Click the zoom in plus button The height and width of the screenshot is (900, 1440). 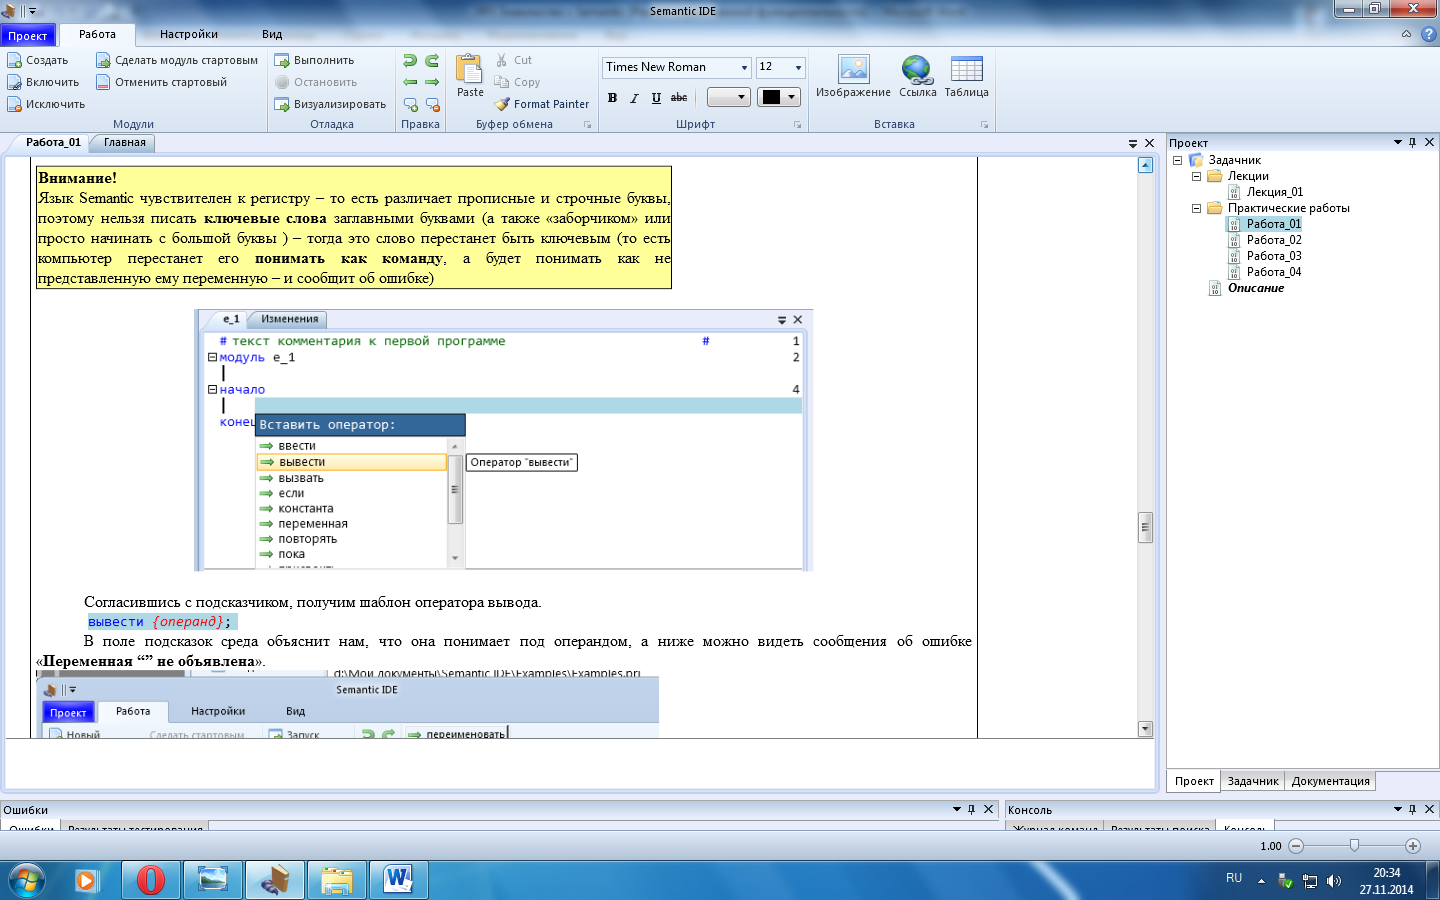[x=1413, y=846]
